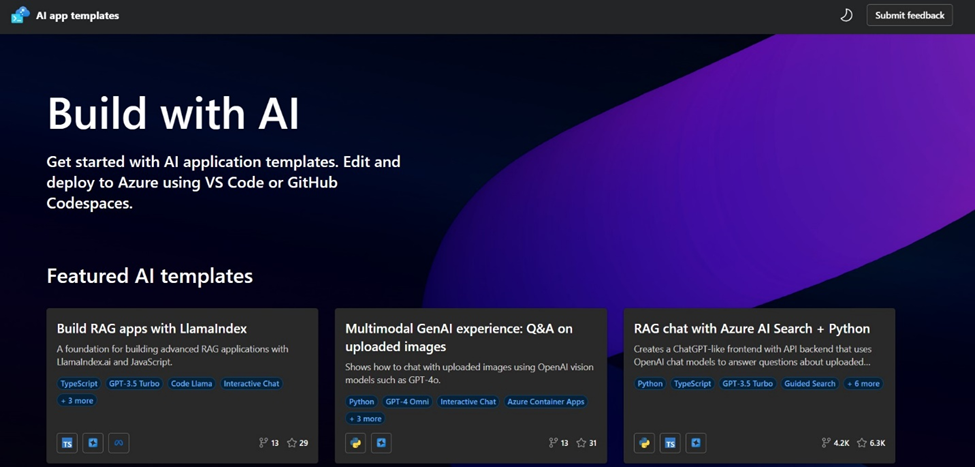This screenshot has height=467, width=975.
Task: Click the AI app templates logo icon
Action: click(x=20, y=16)
